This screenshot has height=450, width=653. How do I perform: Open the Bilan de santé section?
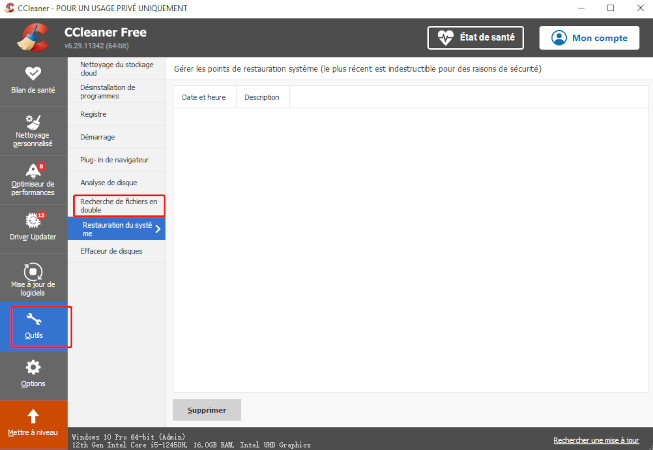[33, 81]
